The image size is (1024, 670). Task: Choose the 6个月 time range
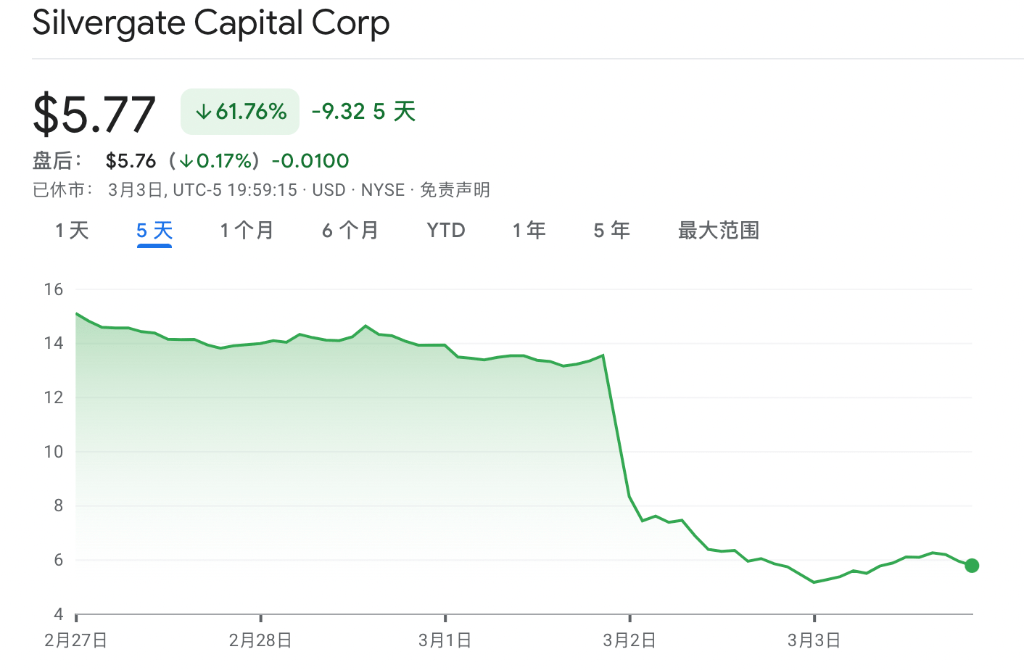(350, 231)
